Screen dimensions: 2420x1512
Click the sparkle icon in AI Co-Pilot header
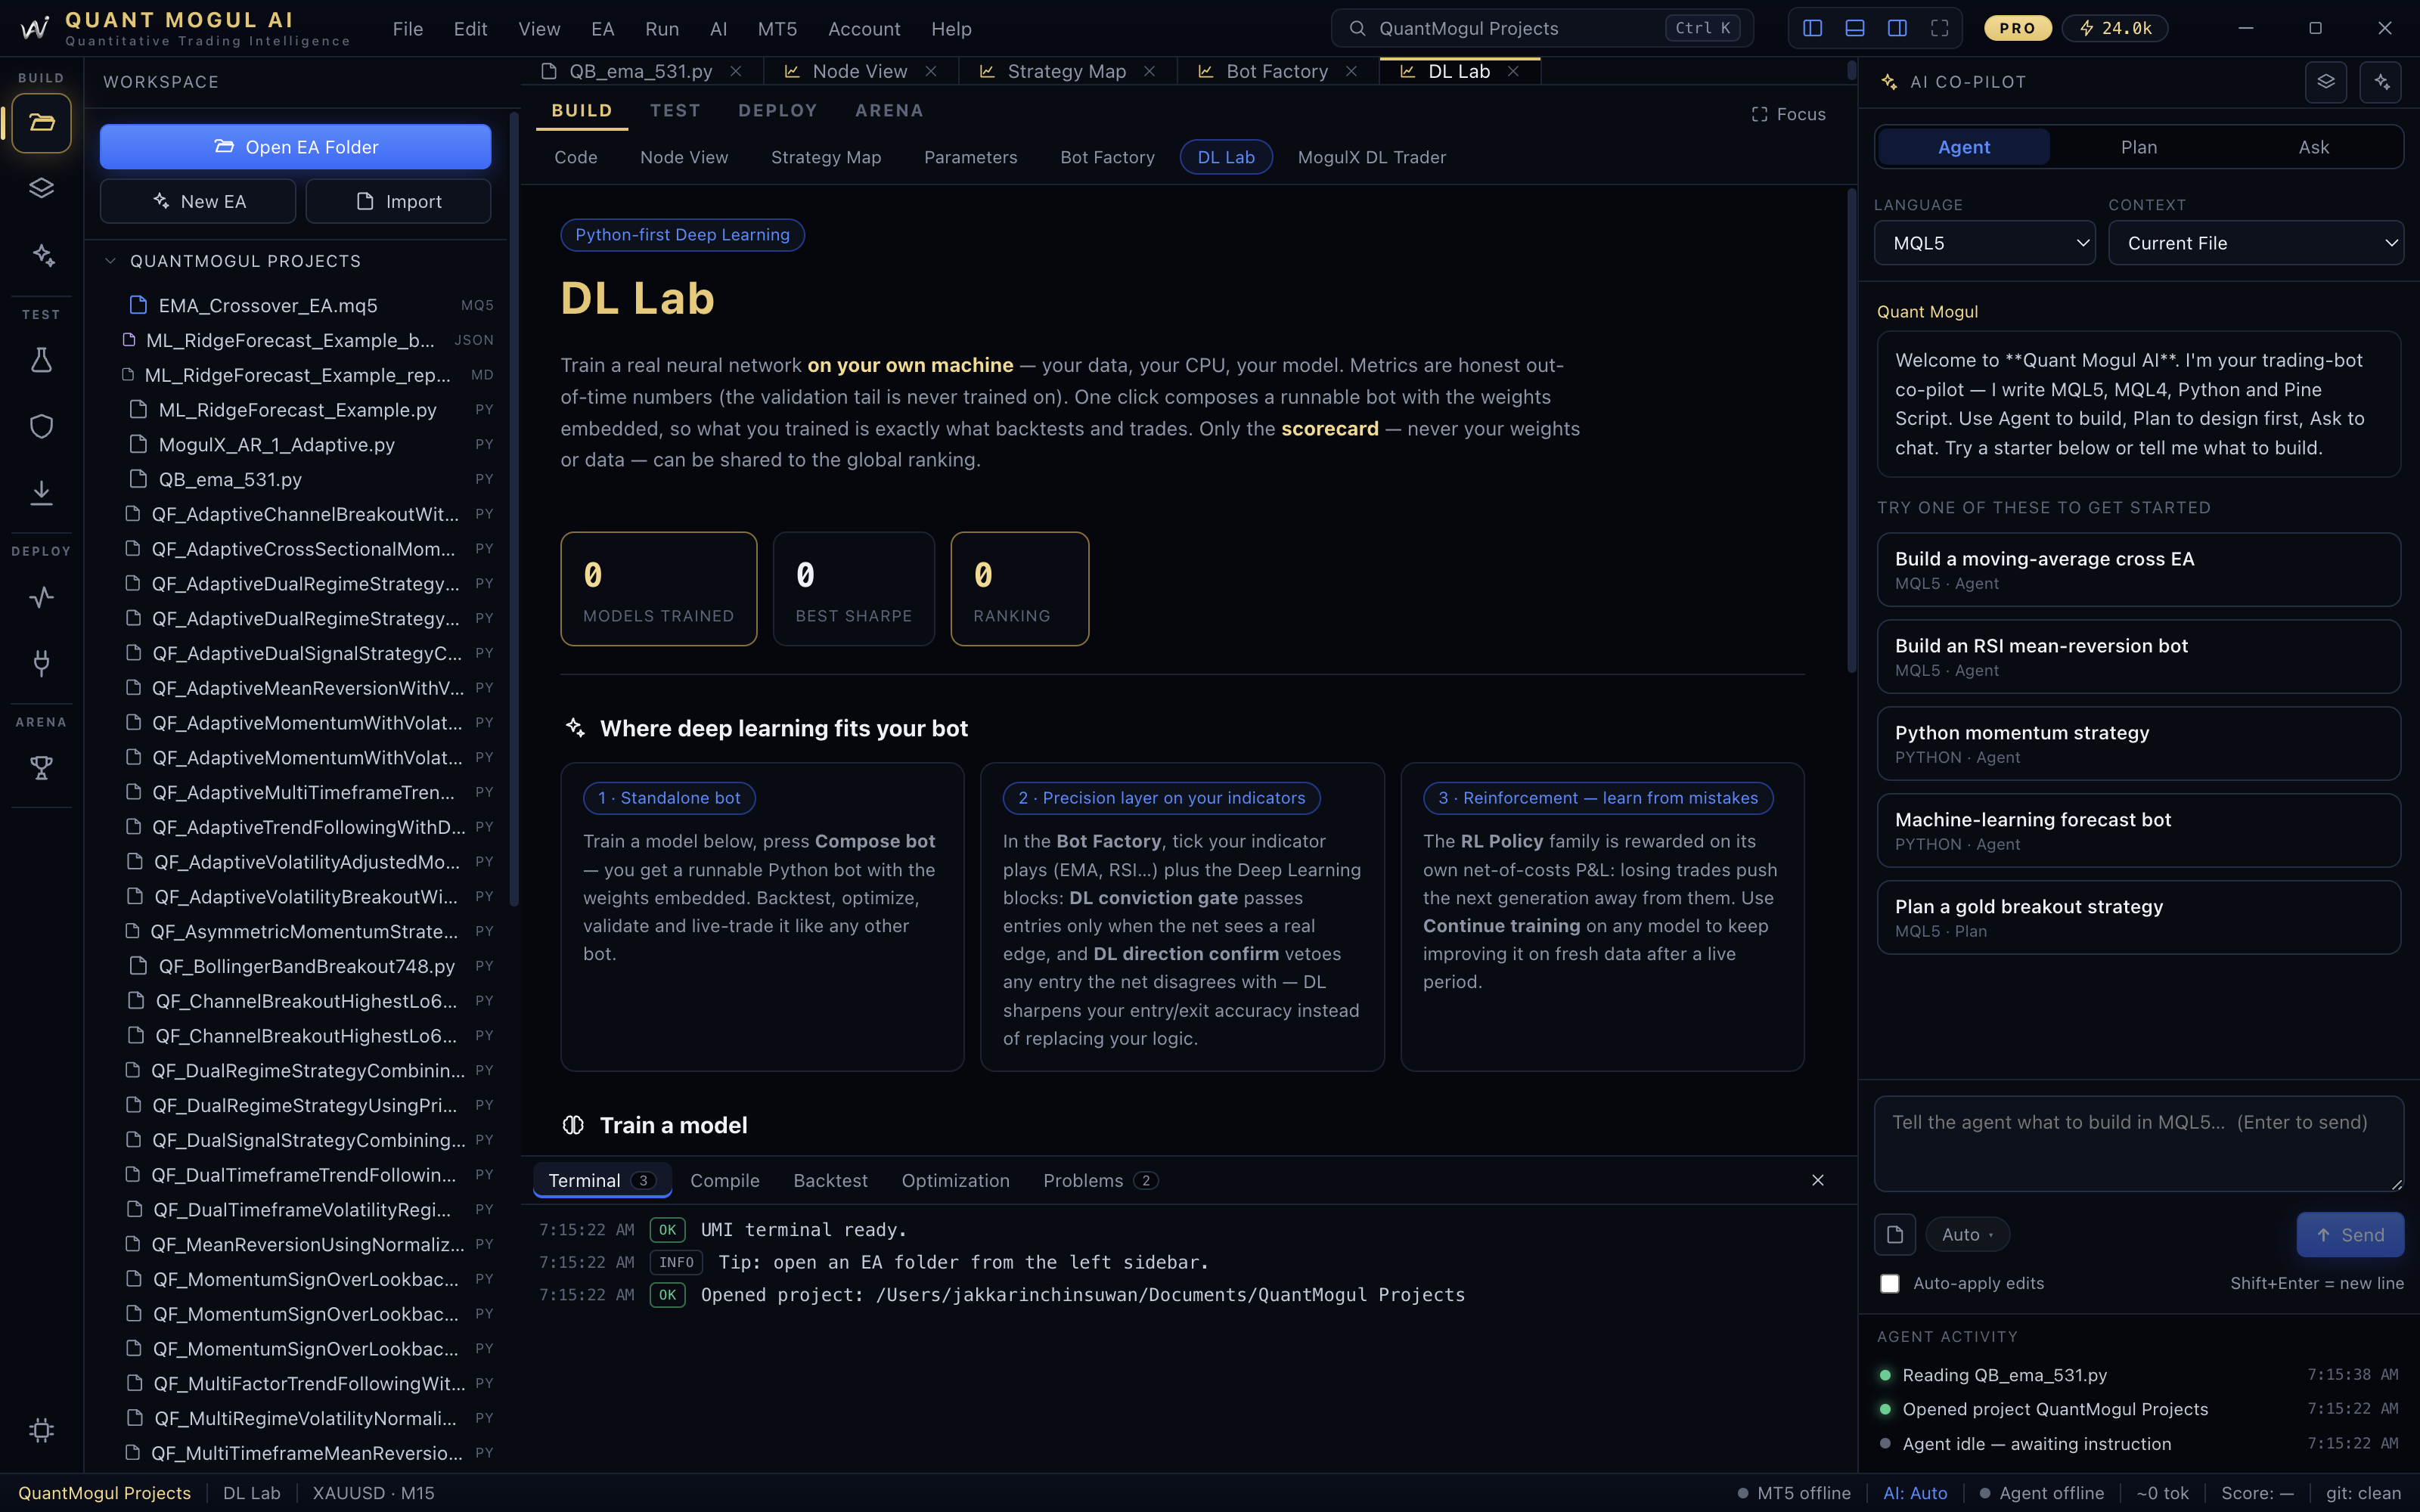(x=2381, y=82)
